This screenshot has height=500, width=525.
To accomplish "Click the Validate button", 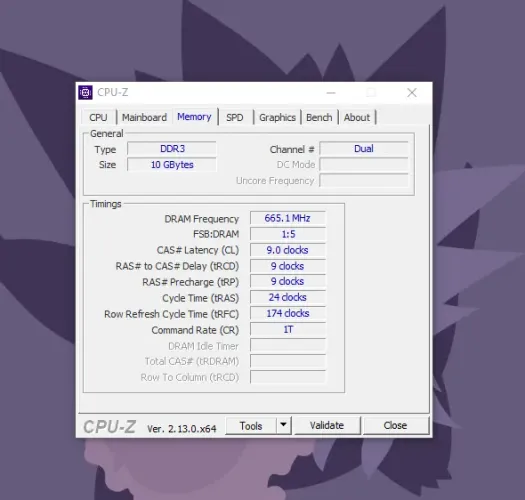I will click(327, 426).
